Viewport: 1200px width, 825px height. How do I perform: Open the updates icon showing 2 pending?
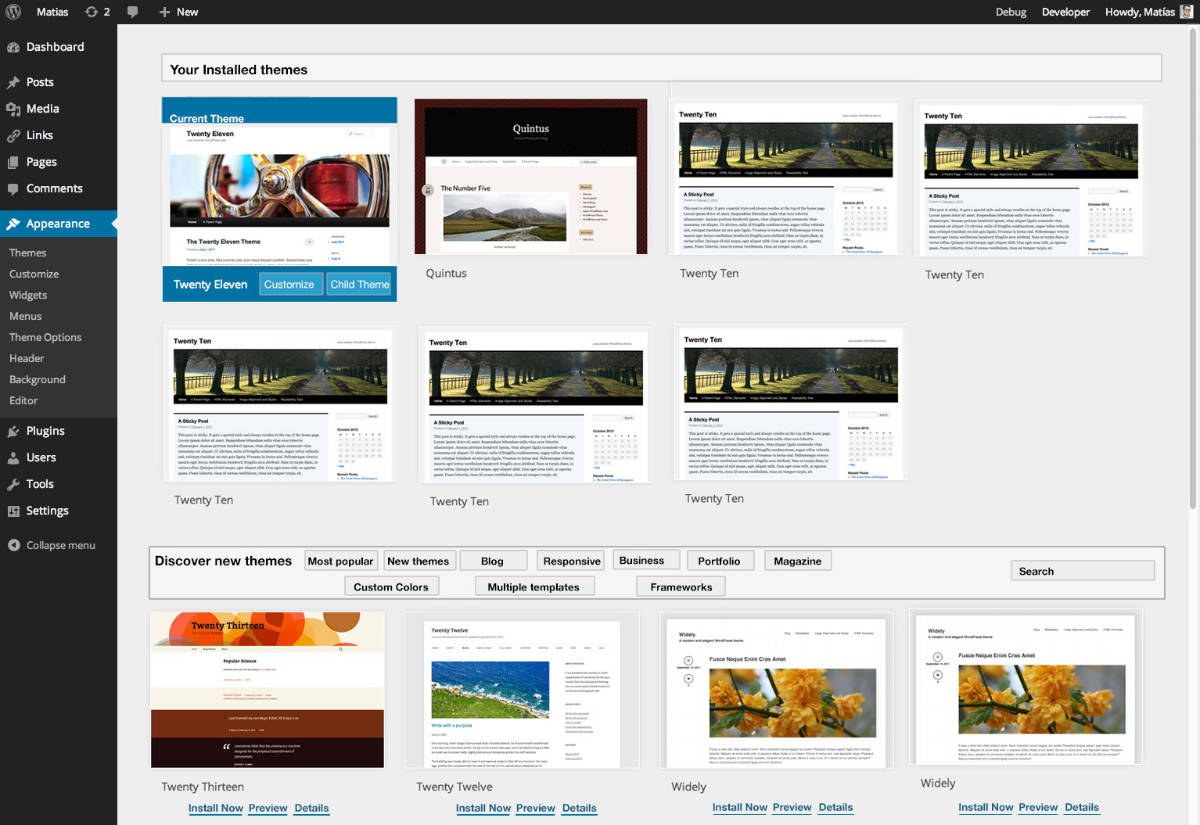point(96,12)
